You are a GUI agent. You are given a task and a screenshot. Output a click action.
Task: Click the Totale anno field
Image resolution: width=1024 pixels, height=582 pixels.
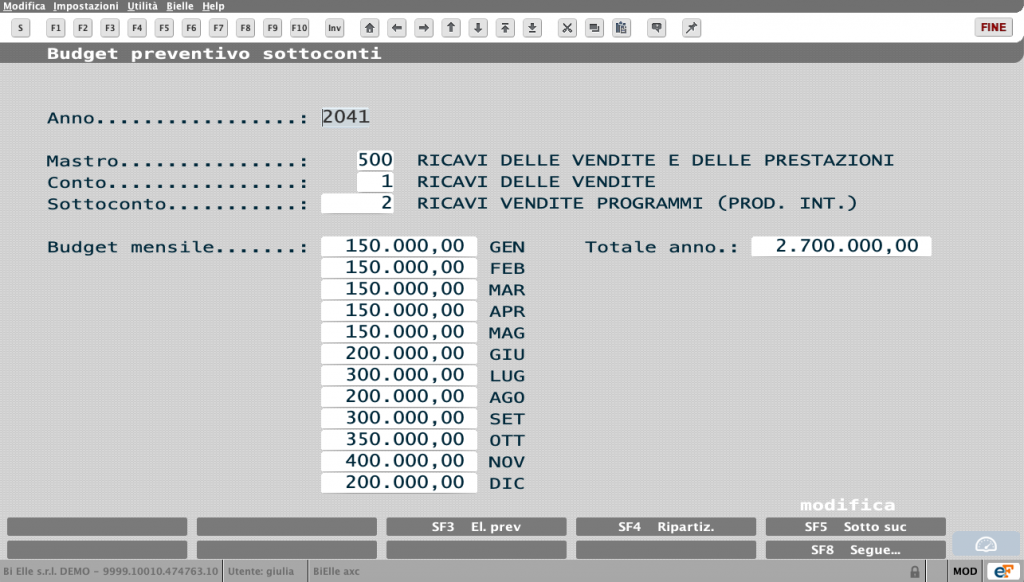click(x=841, y=246)
